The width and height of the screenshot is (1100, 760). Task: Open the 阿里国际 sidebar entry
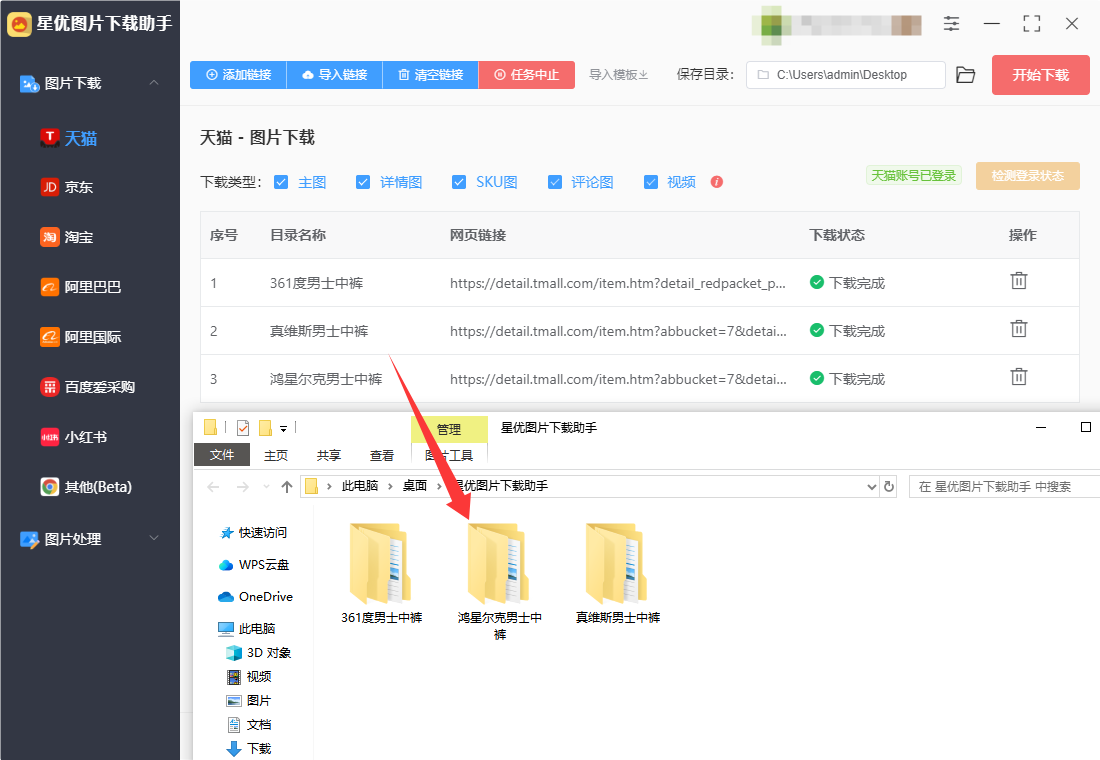point(81,337)
